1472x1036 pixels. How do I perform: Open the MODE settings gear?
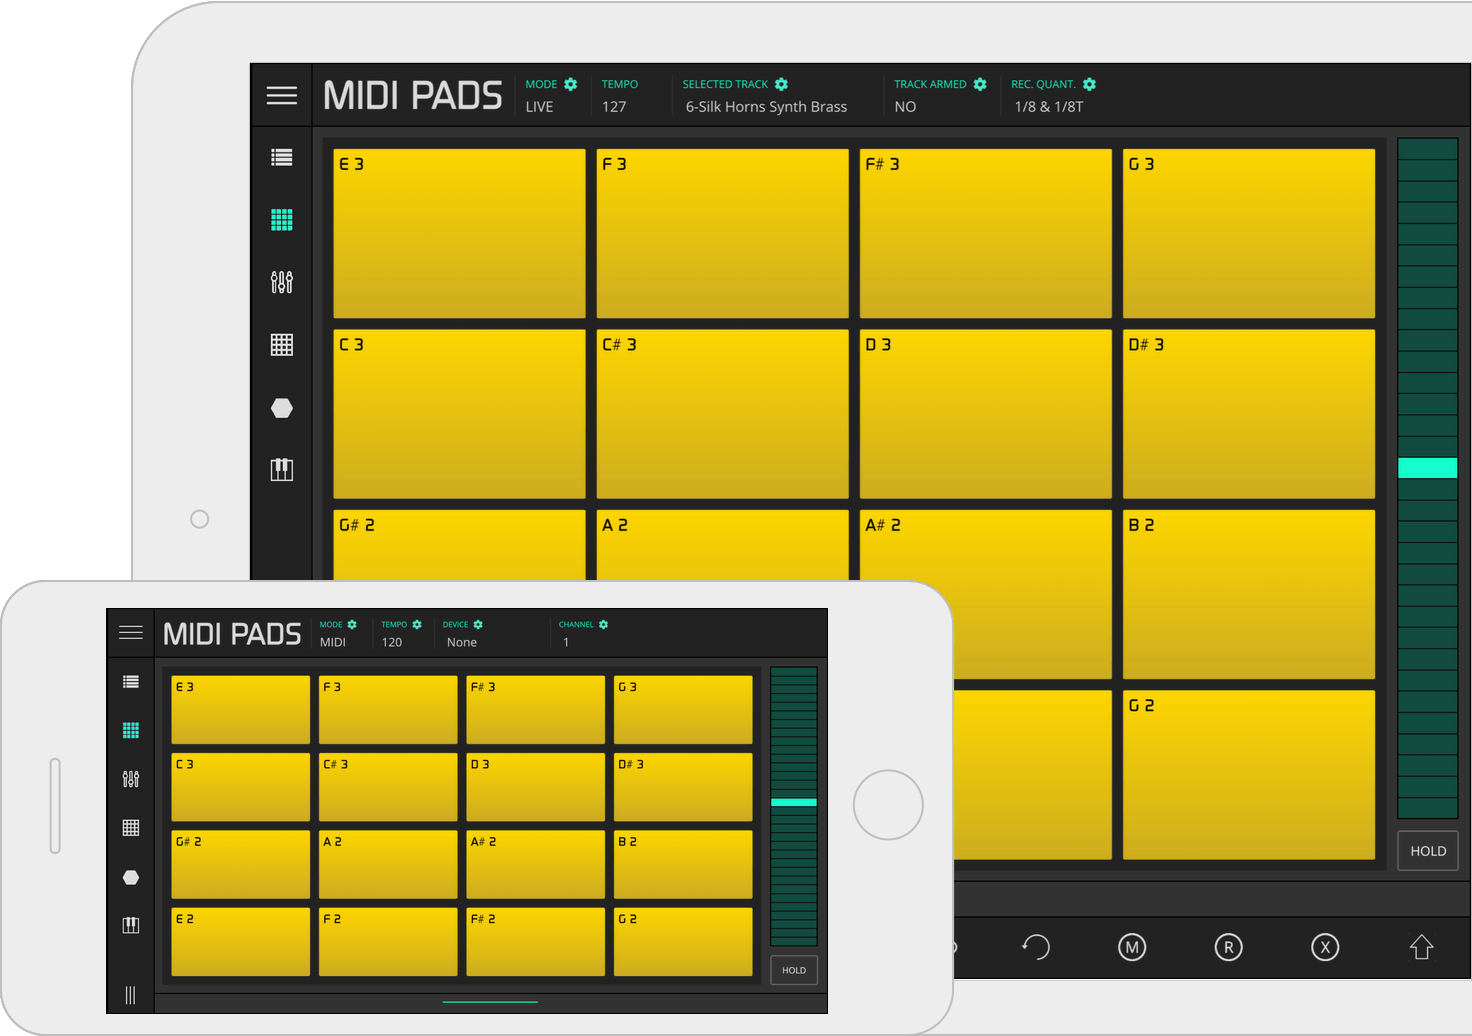pyautogui.click(x=571, y=84)
